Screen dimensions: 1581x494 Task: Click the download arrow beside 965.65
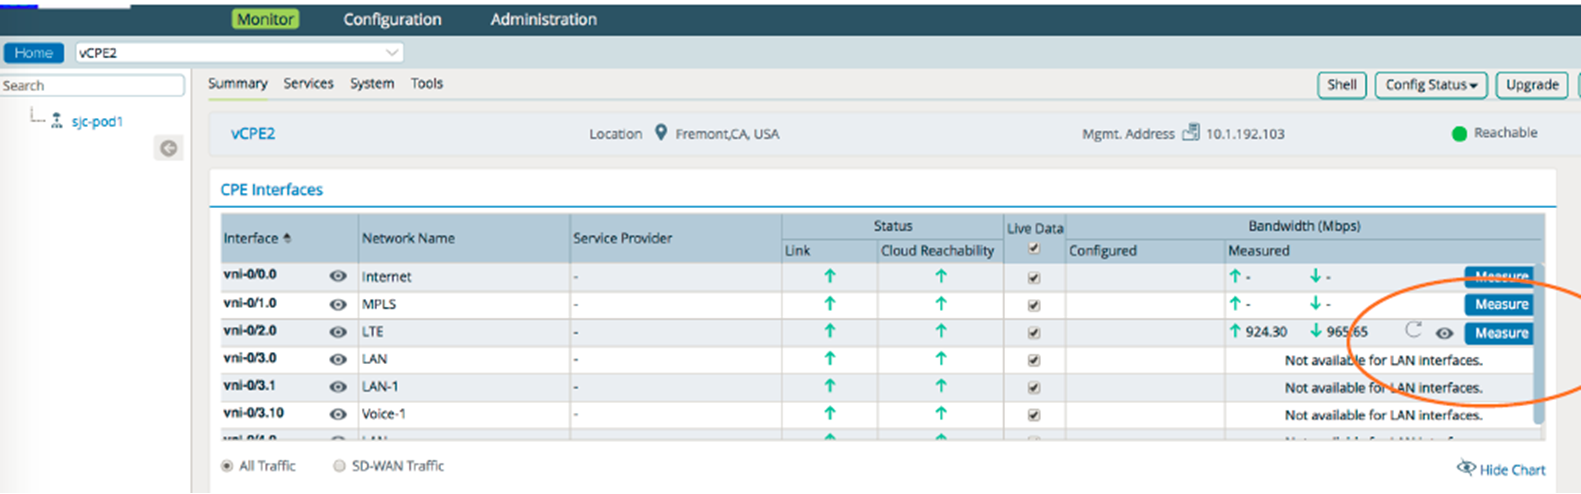point(1315,331)
